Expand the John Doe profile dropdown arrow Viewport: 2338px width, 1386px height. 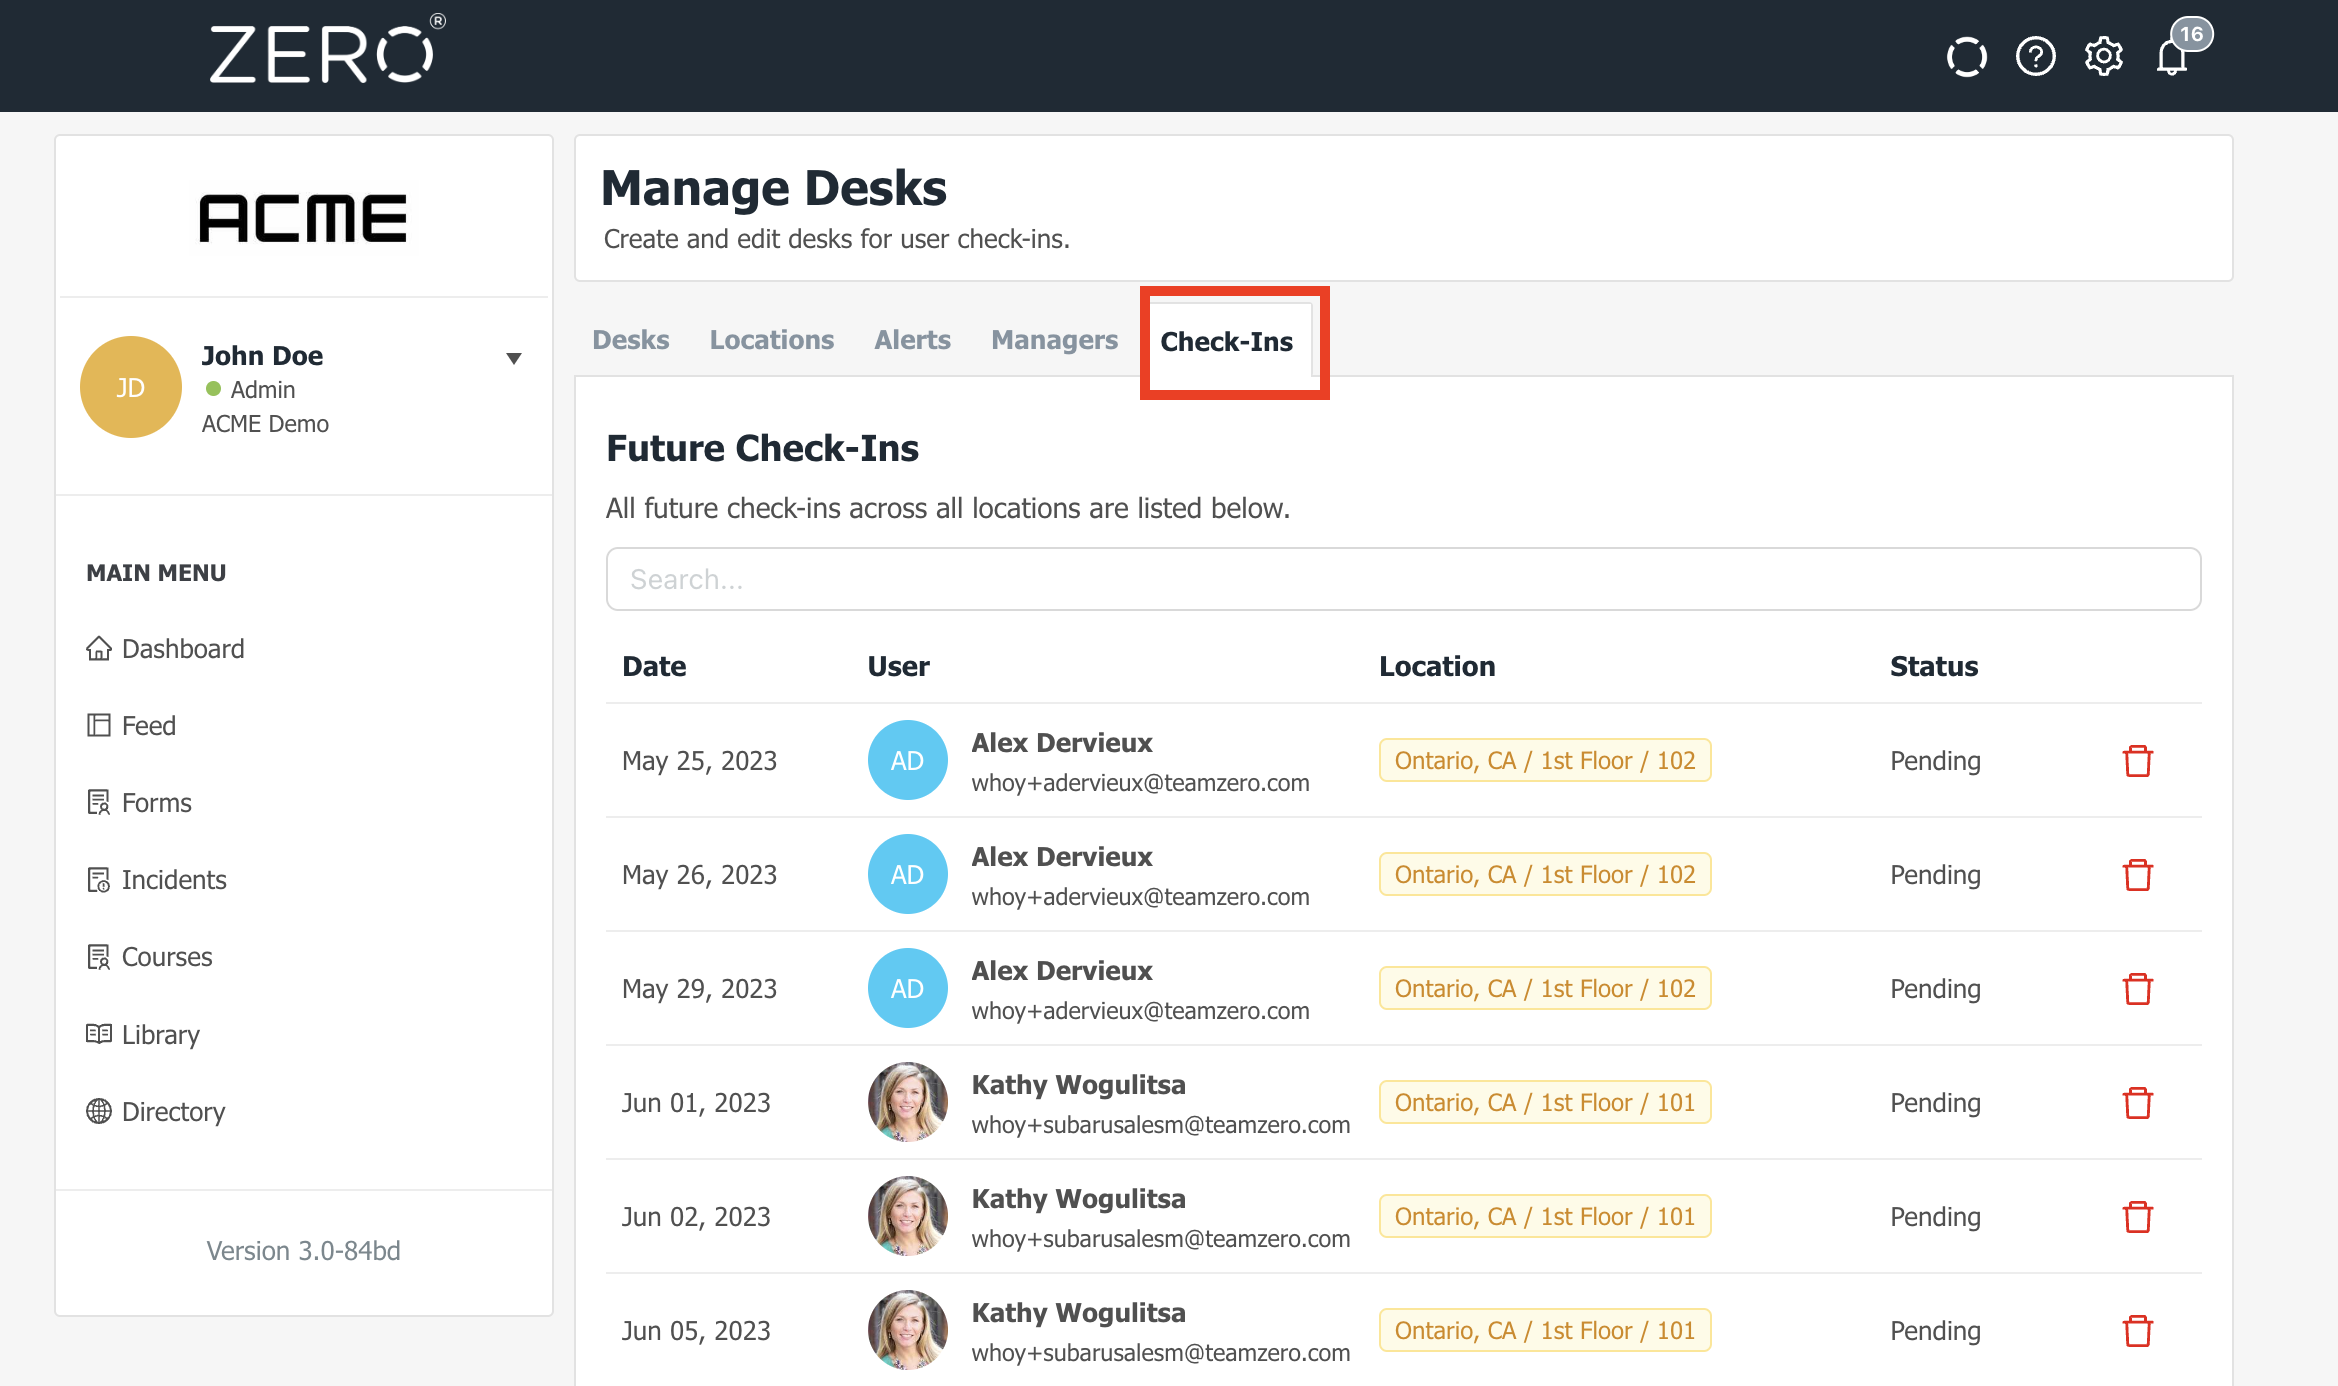pyautogui.click(x=514, y=358)
